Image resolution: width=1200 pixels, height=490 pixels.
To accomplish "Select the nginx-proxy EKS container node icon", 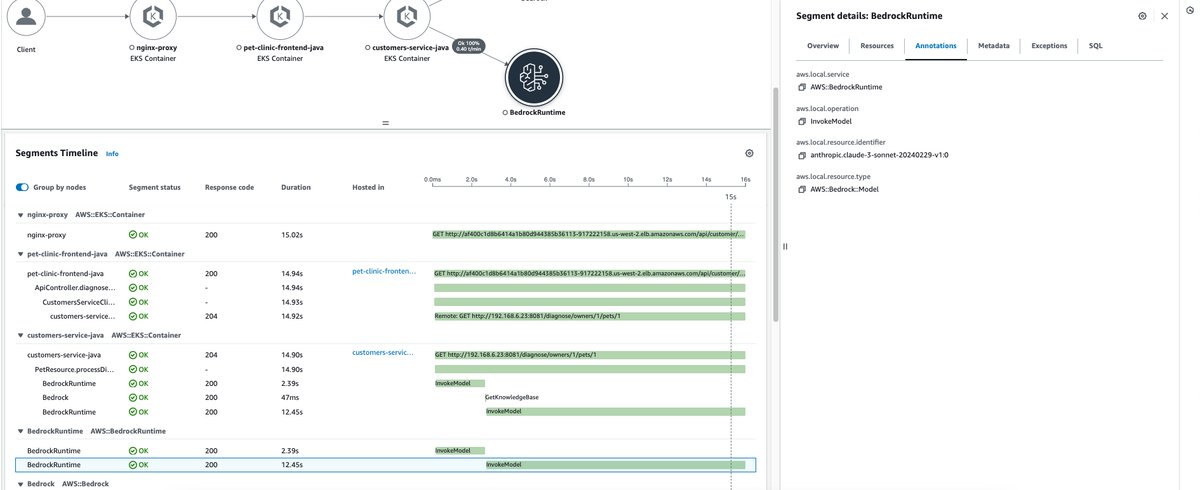I will click(153, 17).
